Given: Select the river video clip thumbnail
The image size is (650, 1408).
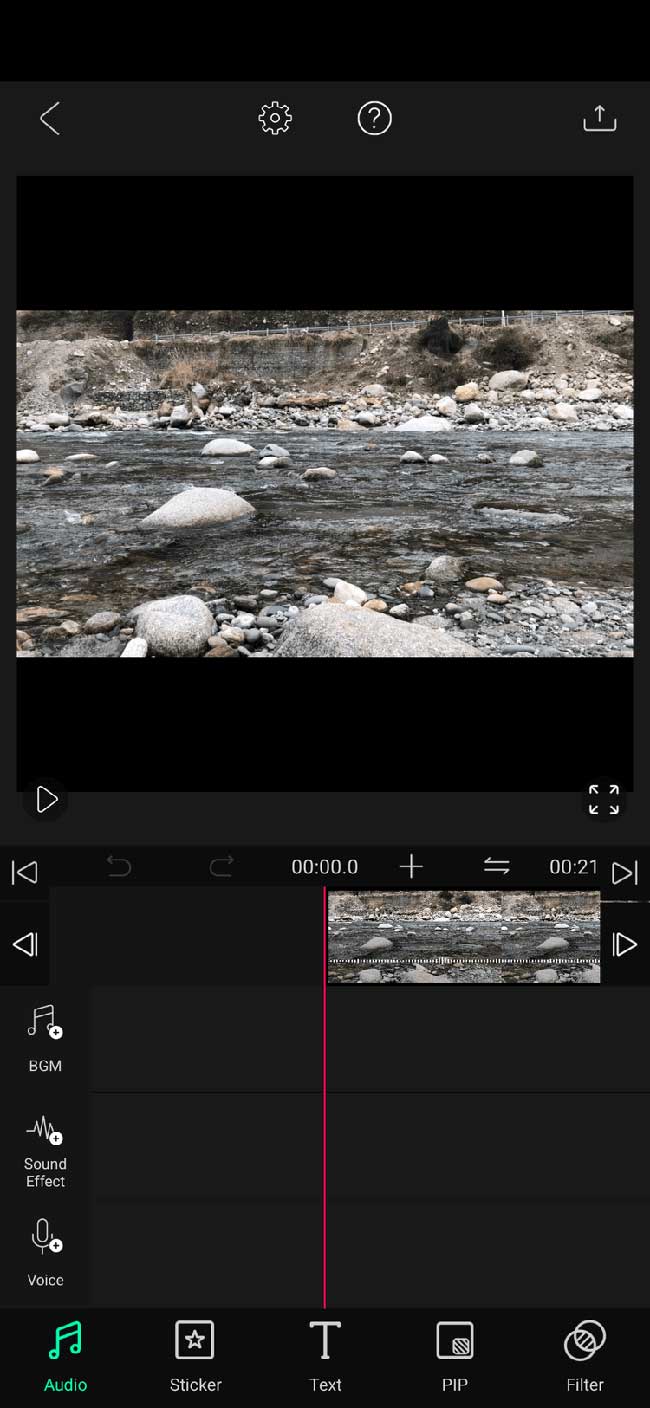Looking at the screenshot, I should pos(464,937).
